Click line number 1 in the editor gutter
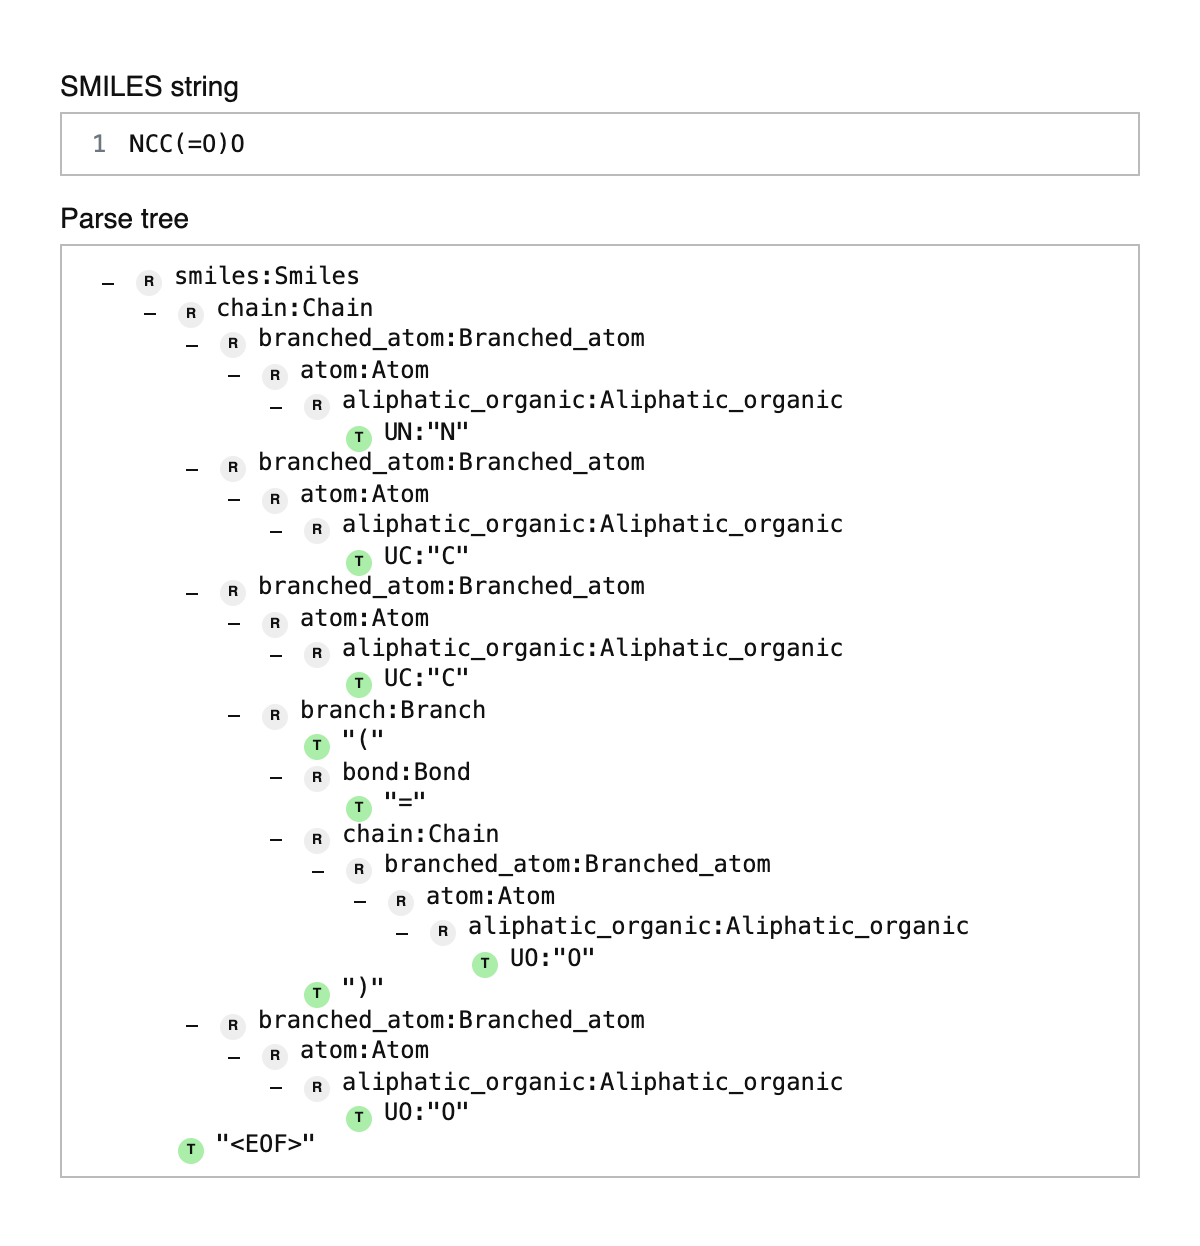This screenshot has height=1246, width=1200. coord(99,144)
